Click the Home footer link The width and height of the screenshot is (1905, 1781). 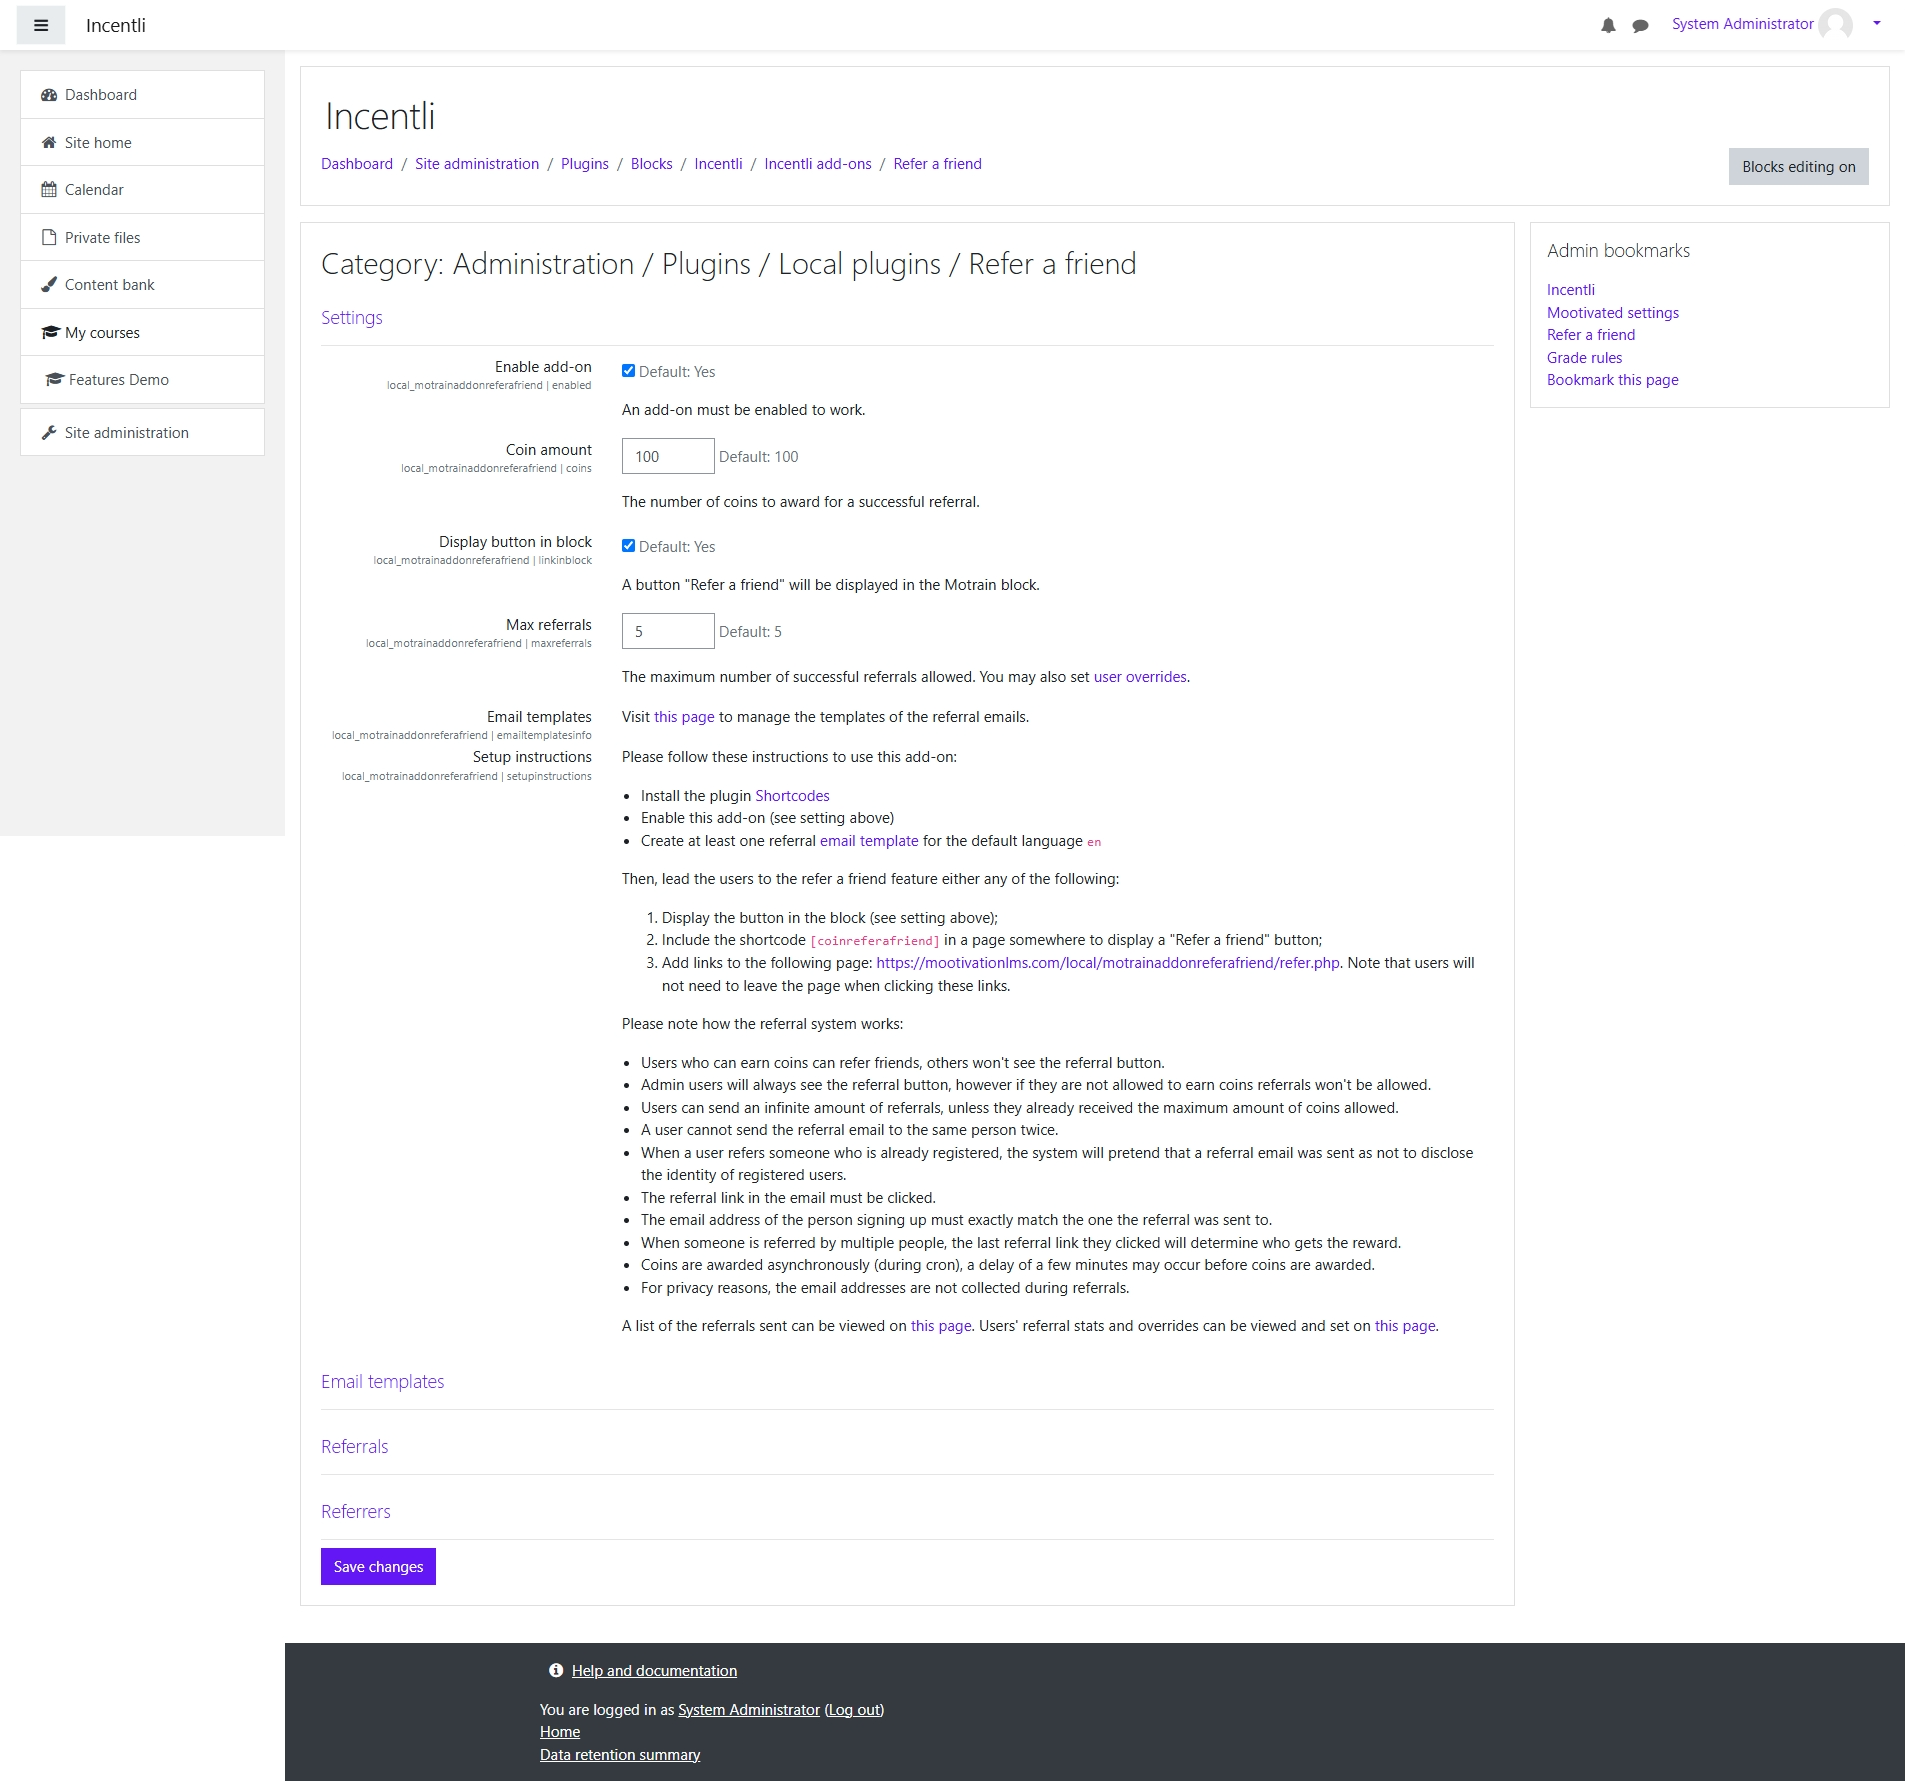click(560, 1732)
